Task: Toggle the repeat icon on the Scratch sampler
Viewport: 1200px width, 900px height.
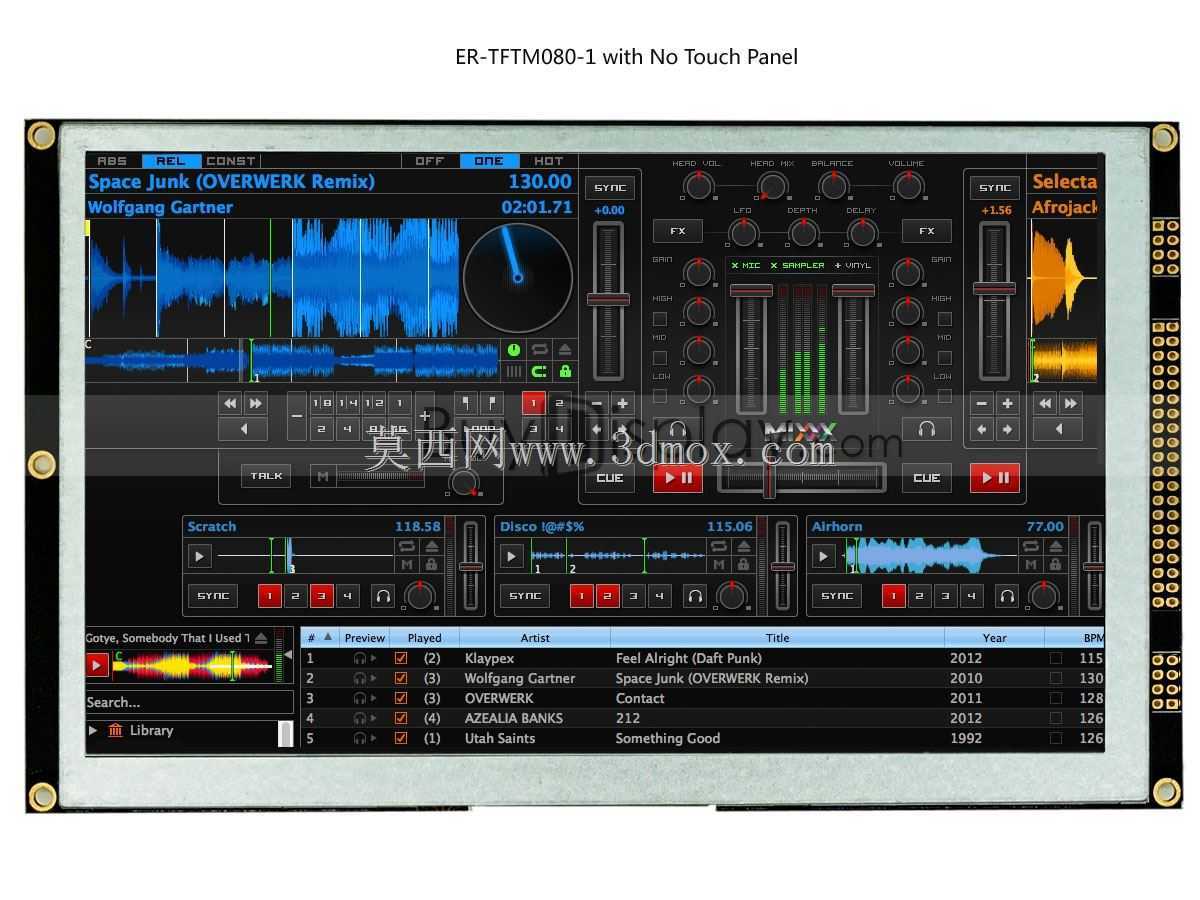Action: [407, 546]
